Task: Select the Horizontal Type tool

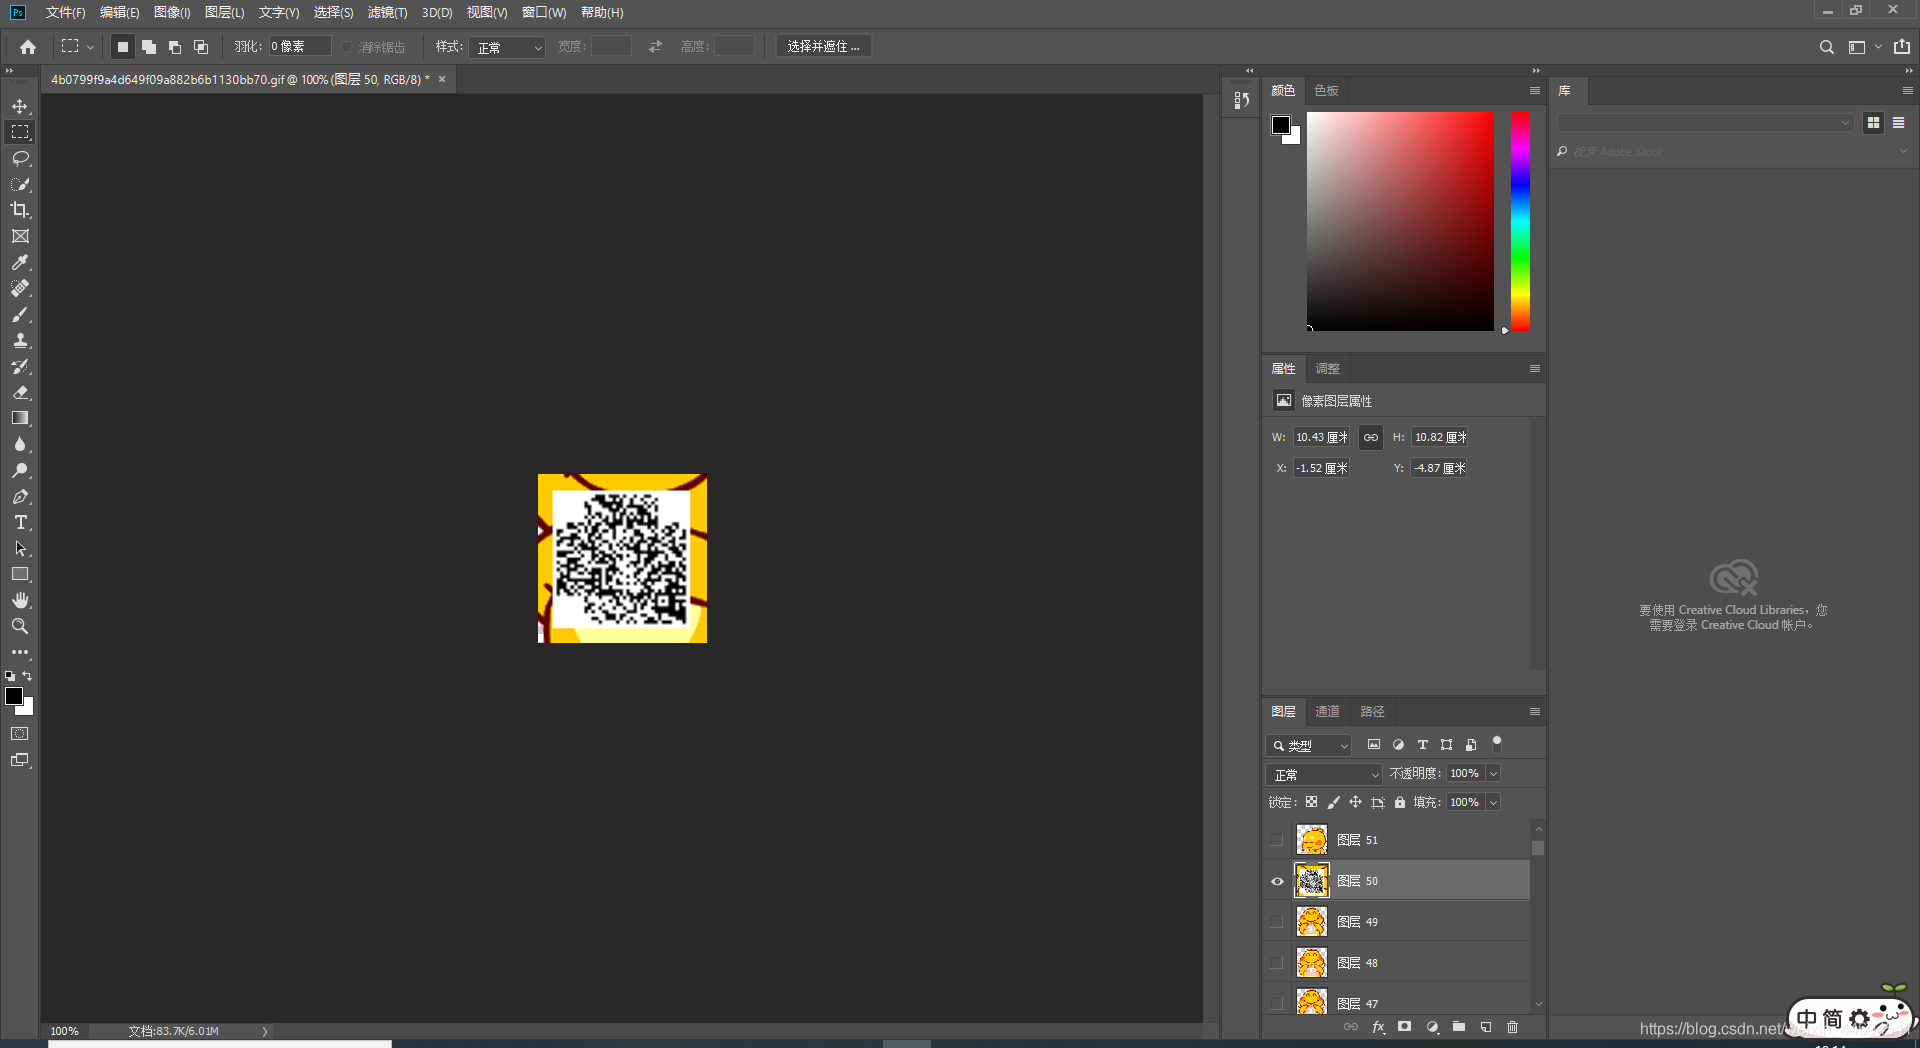Action: pos(20,522)
